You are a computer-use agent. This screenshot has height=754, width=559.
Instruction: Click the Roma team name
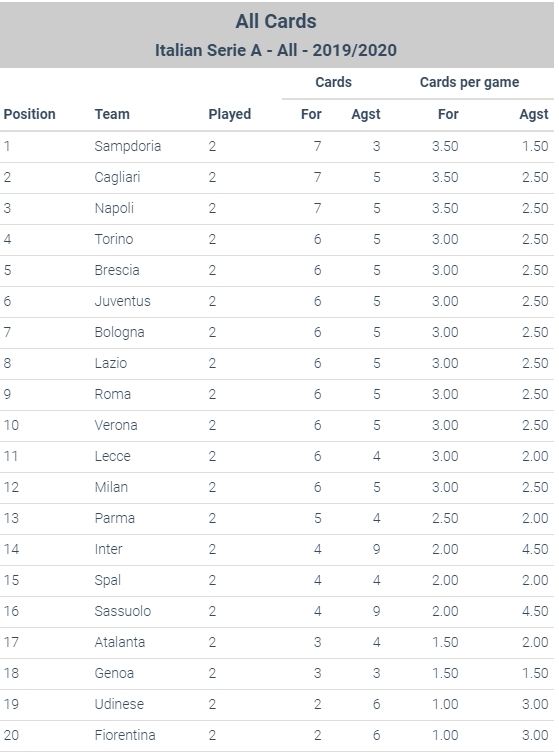113,394
